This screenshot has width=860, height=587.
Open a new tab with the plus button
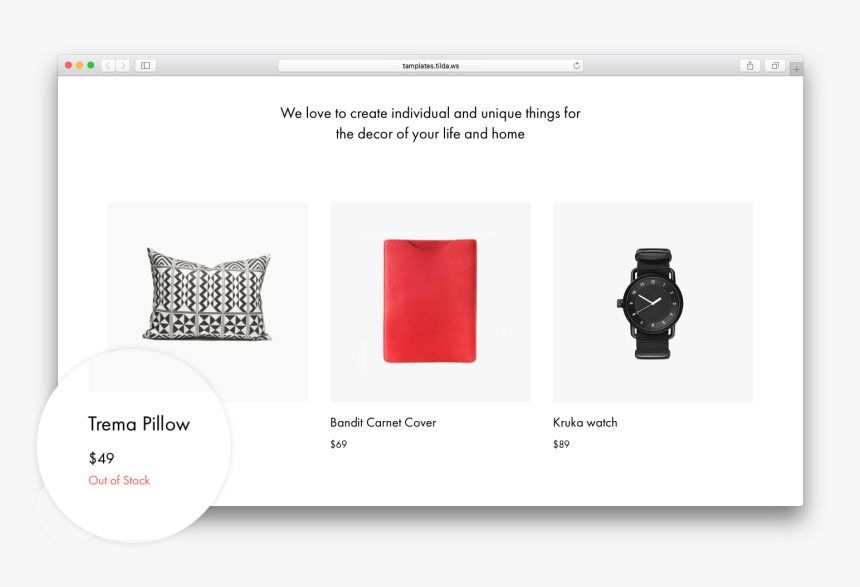796,69
